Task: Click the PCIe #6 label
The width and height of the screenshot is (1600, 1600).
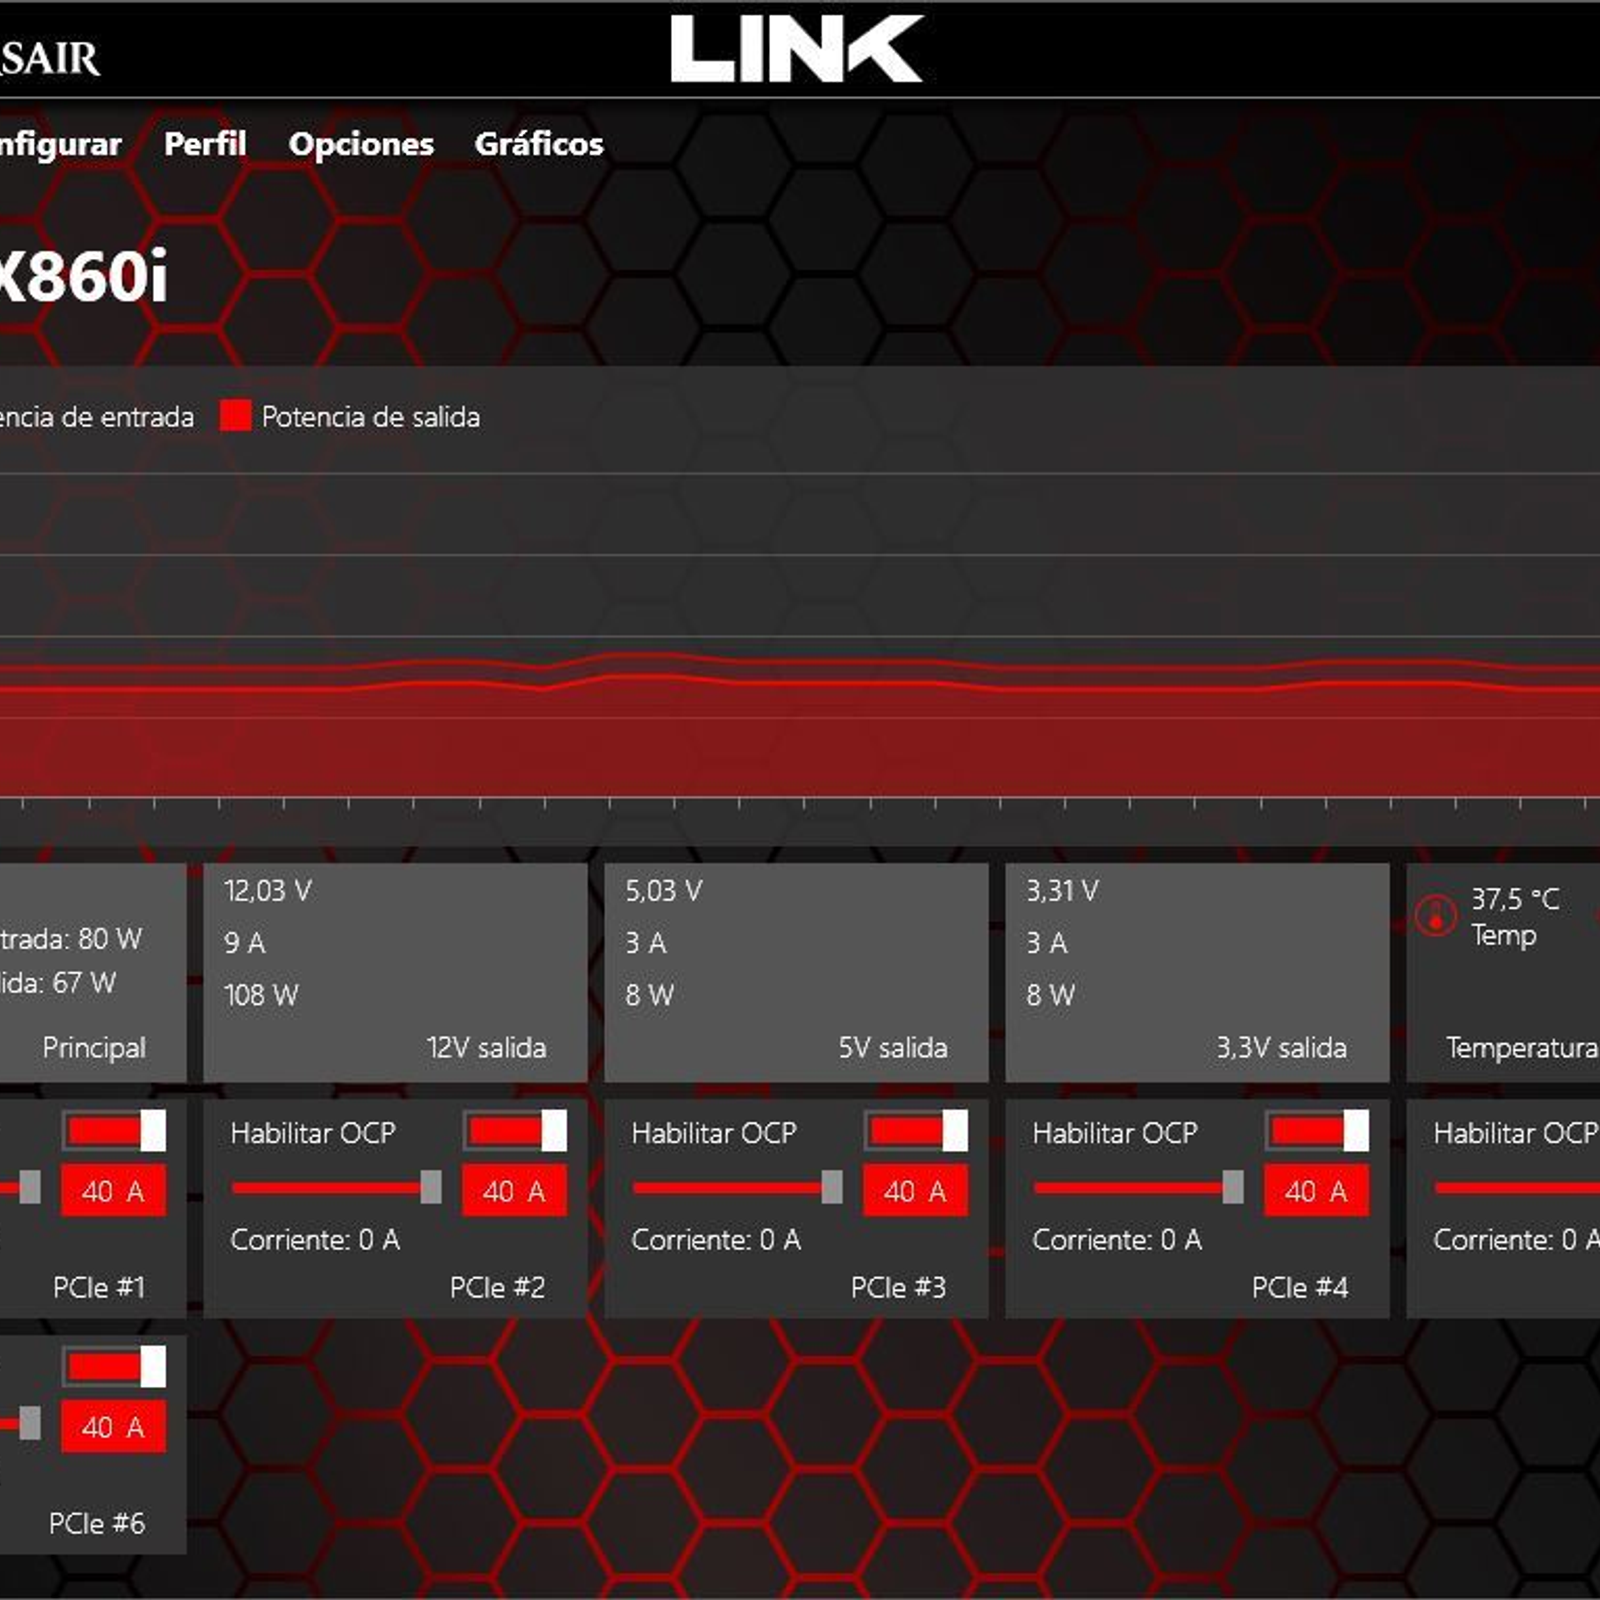Action: [x=97, y=1523]
